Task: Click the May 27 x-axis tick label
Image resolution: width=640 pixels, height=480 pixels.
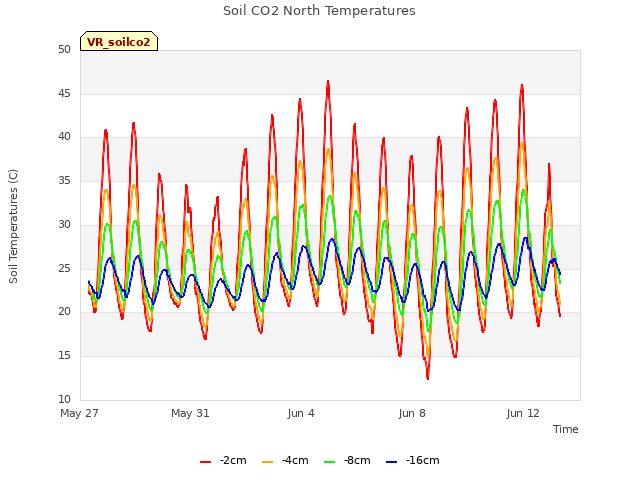Action: coord(79,413)
